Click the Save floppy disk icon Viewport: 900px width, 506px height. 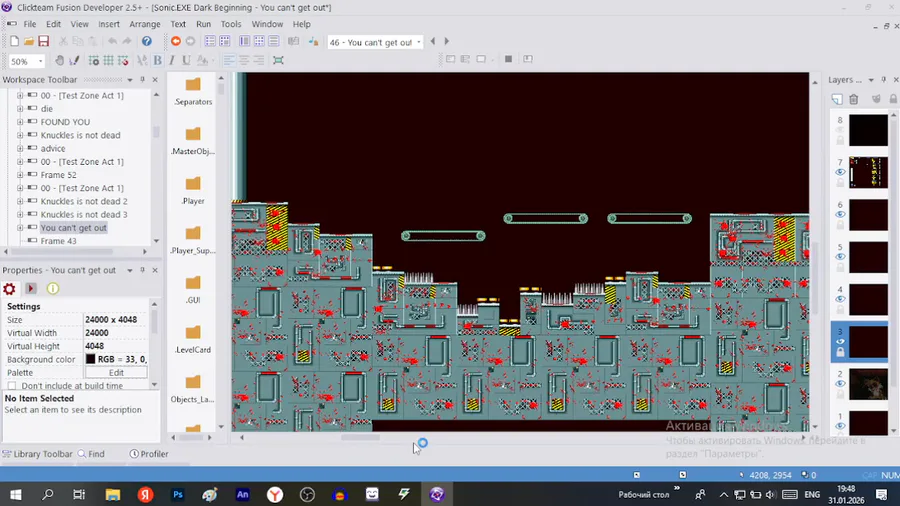point(44,41)
